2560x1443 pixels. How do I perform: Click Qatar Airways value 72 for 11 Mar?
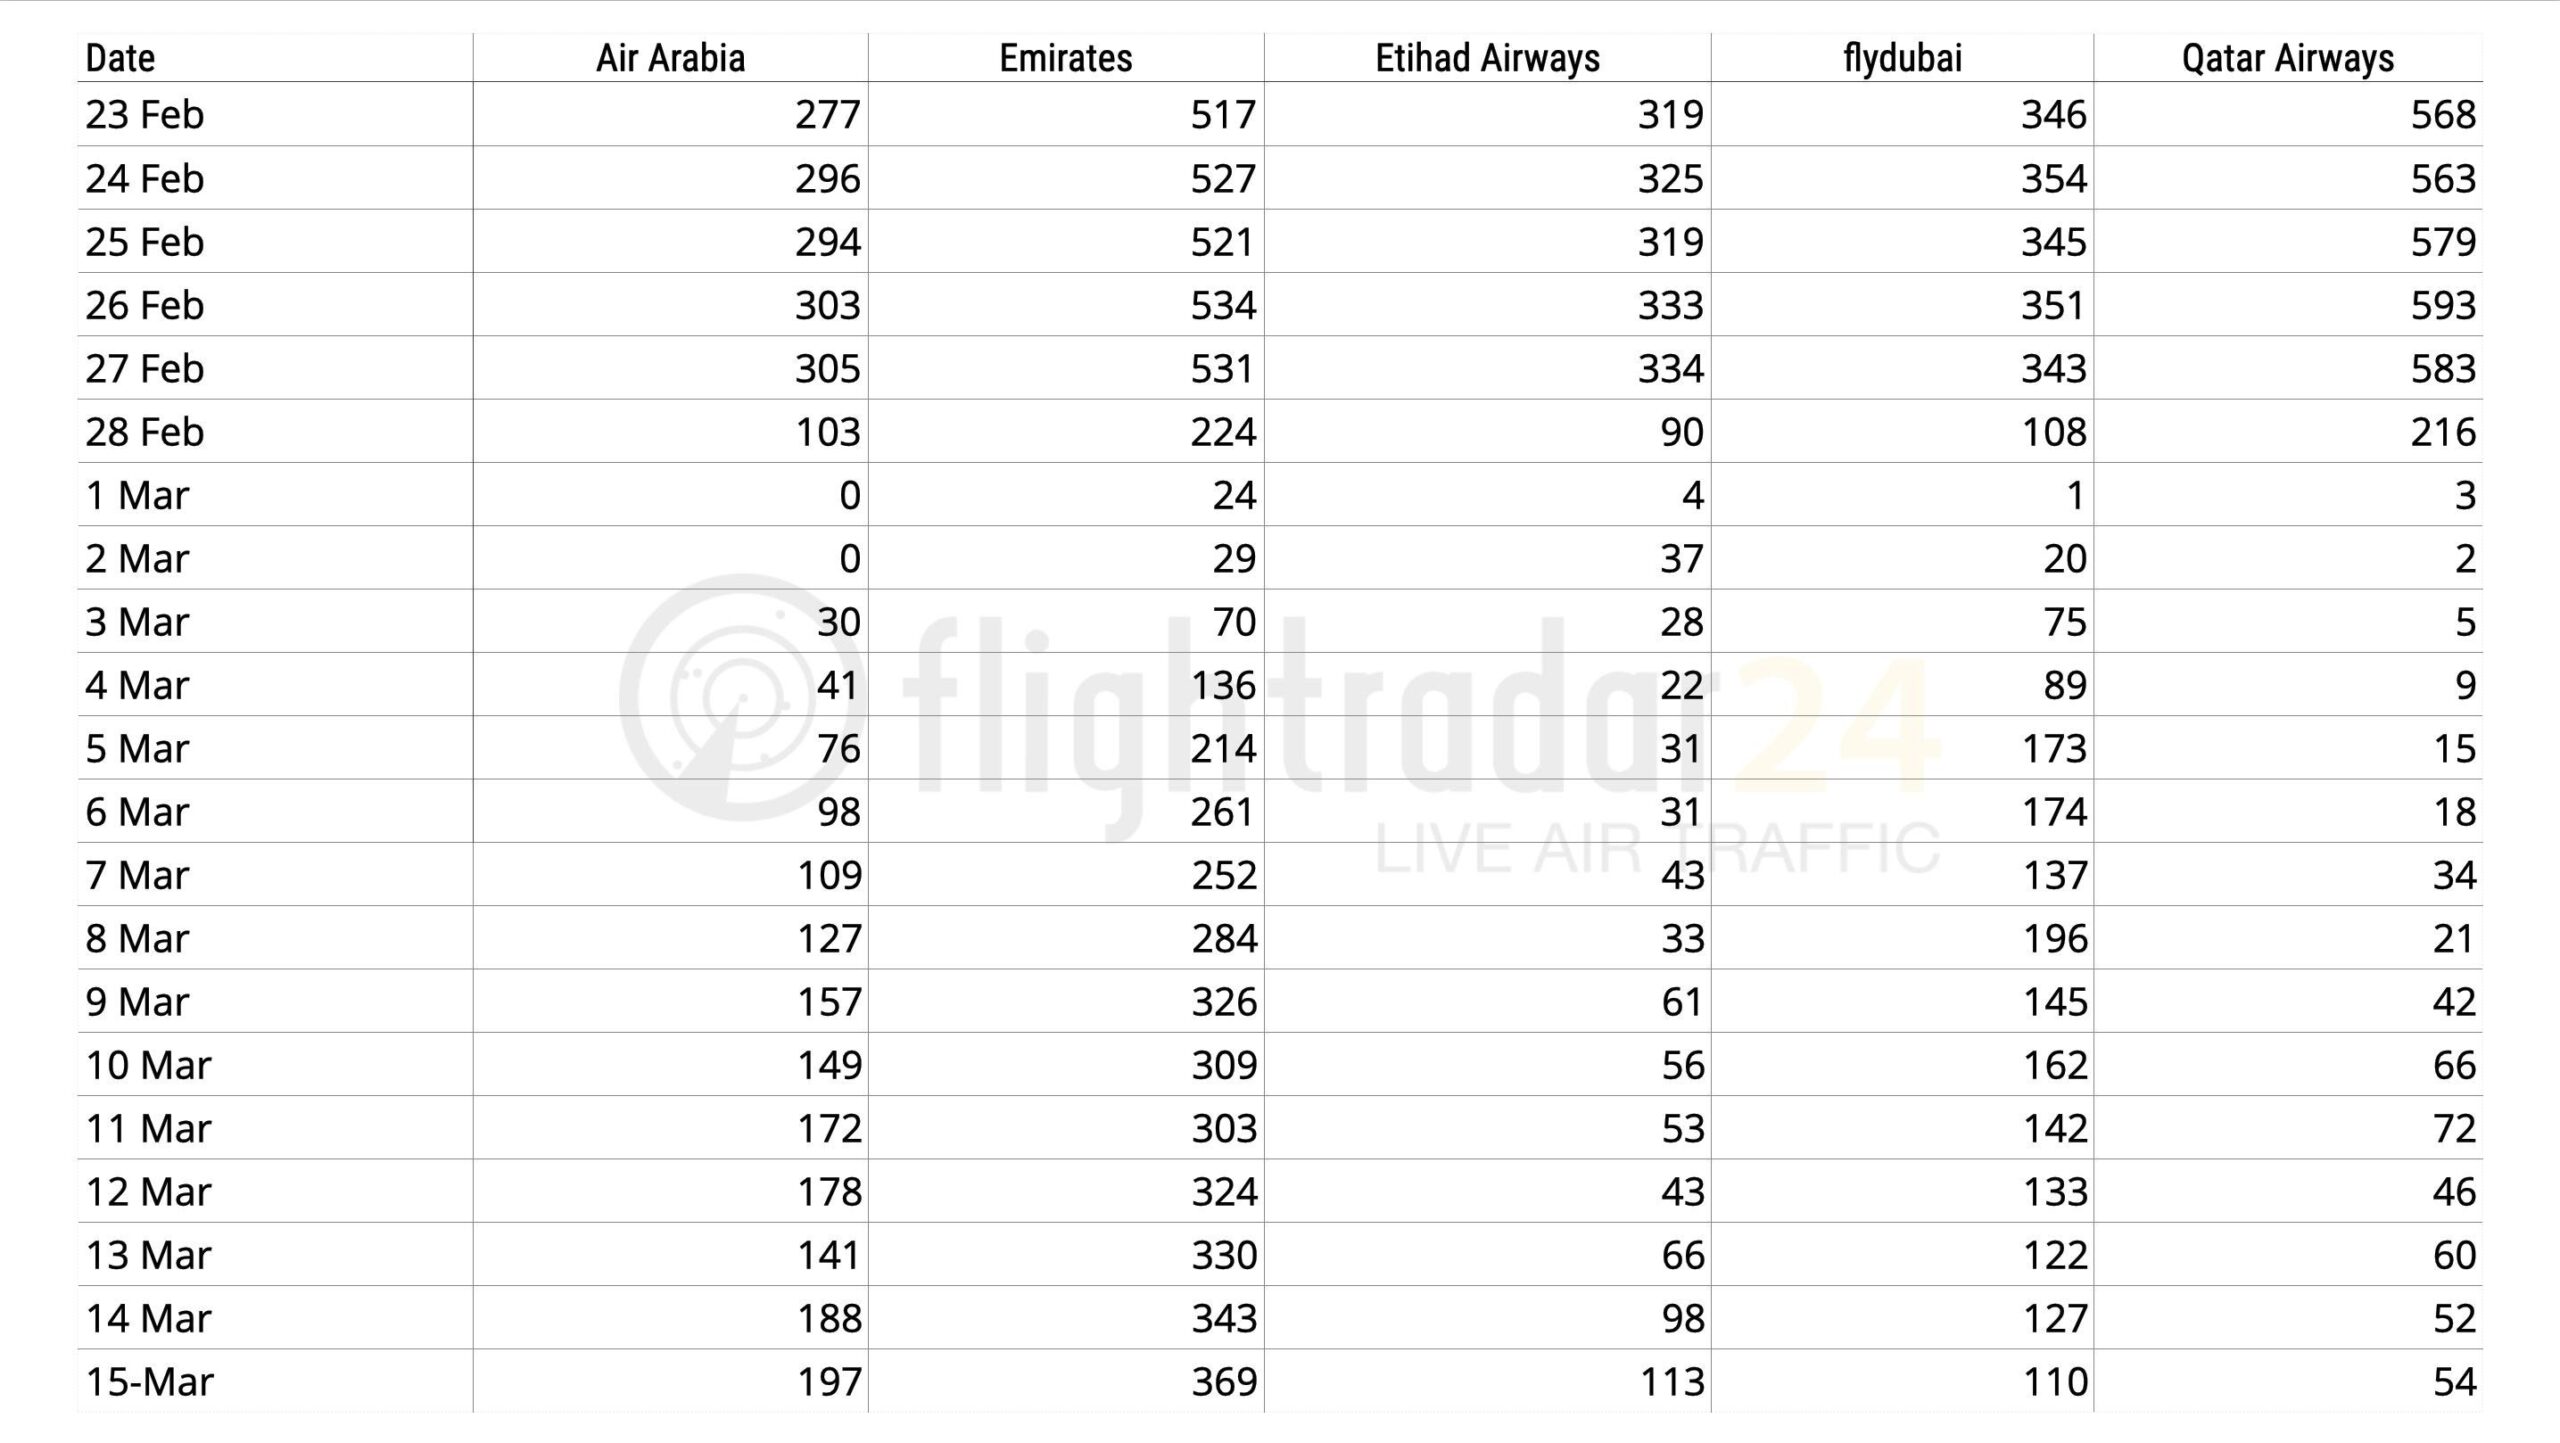[2453, 1128]
